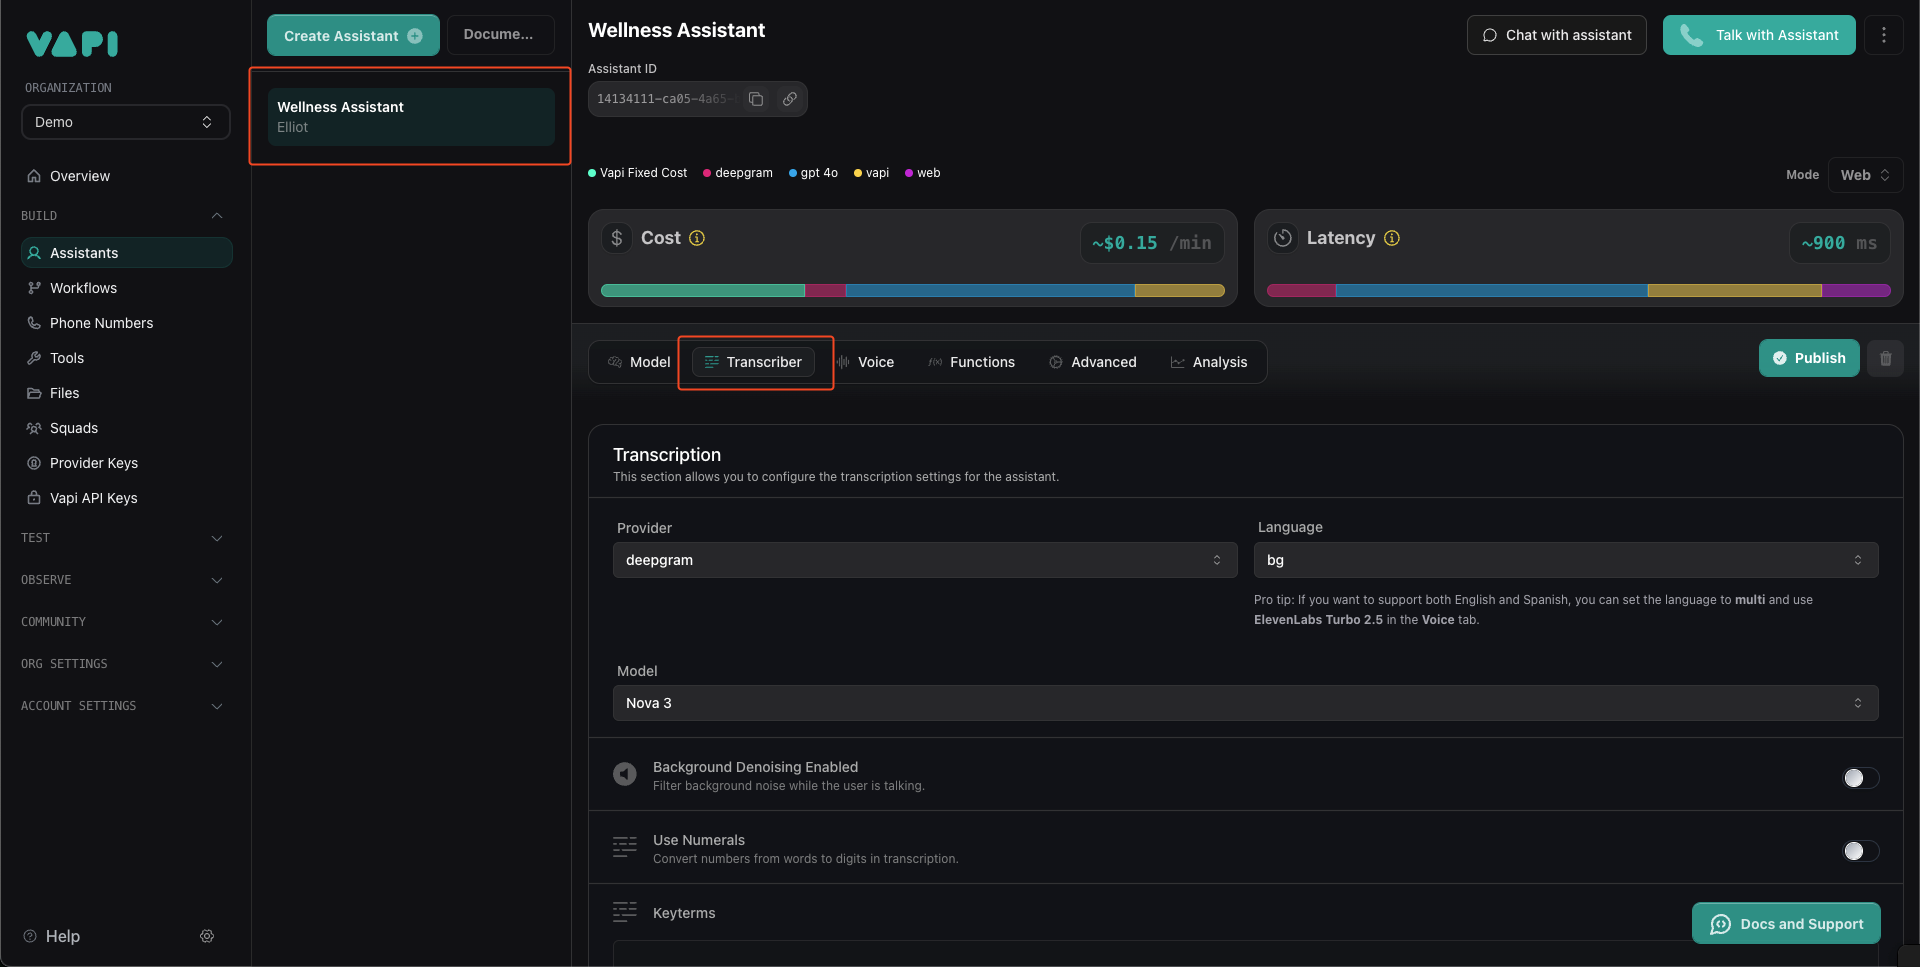The height and width of the screenshot is (967, 1920).
Task: Click the trash delete icon beside Publish
Action: coord(1885,358)
